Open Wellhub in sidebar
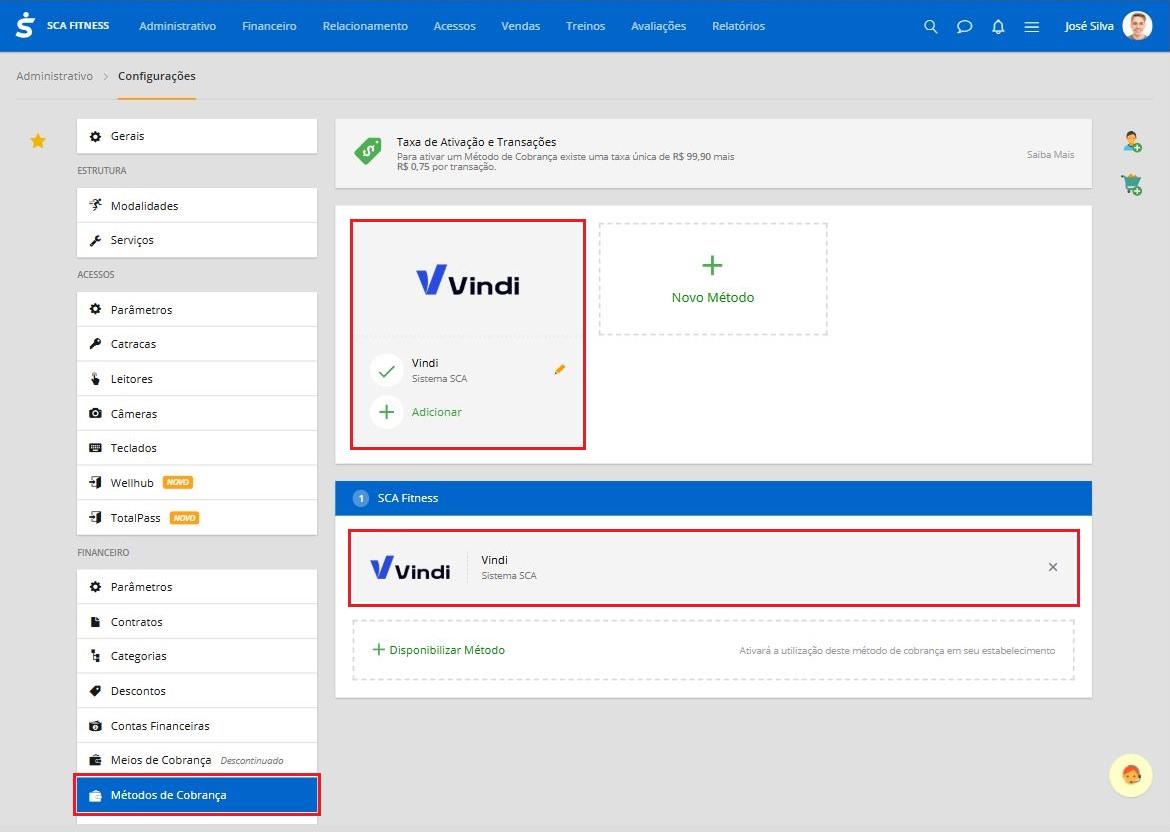 [197, 483]
